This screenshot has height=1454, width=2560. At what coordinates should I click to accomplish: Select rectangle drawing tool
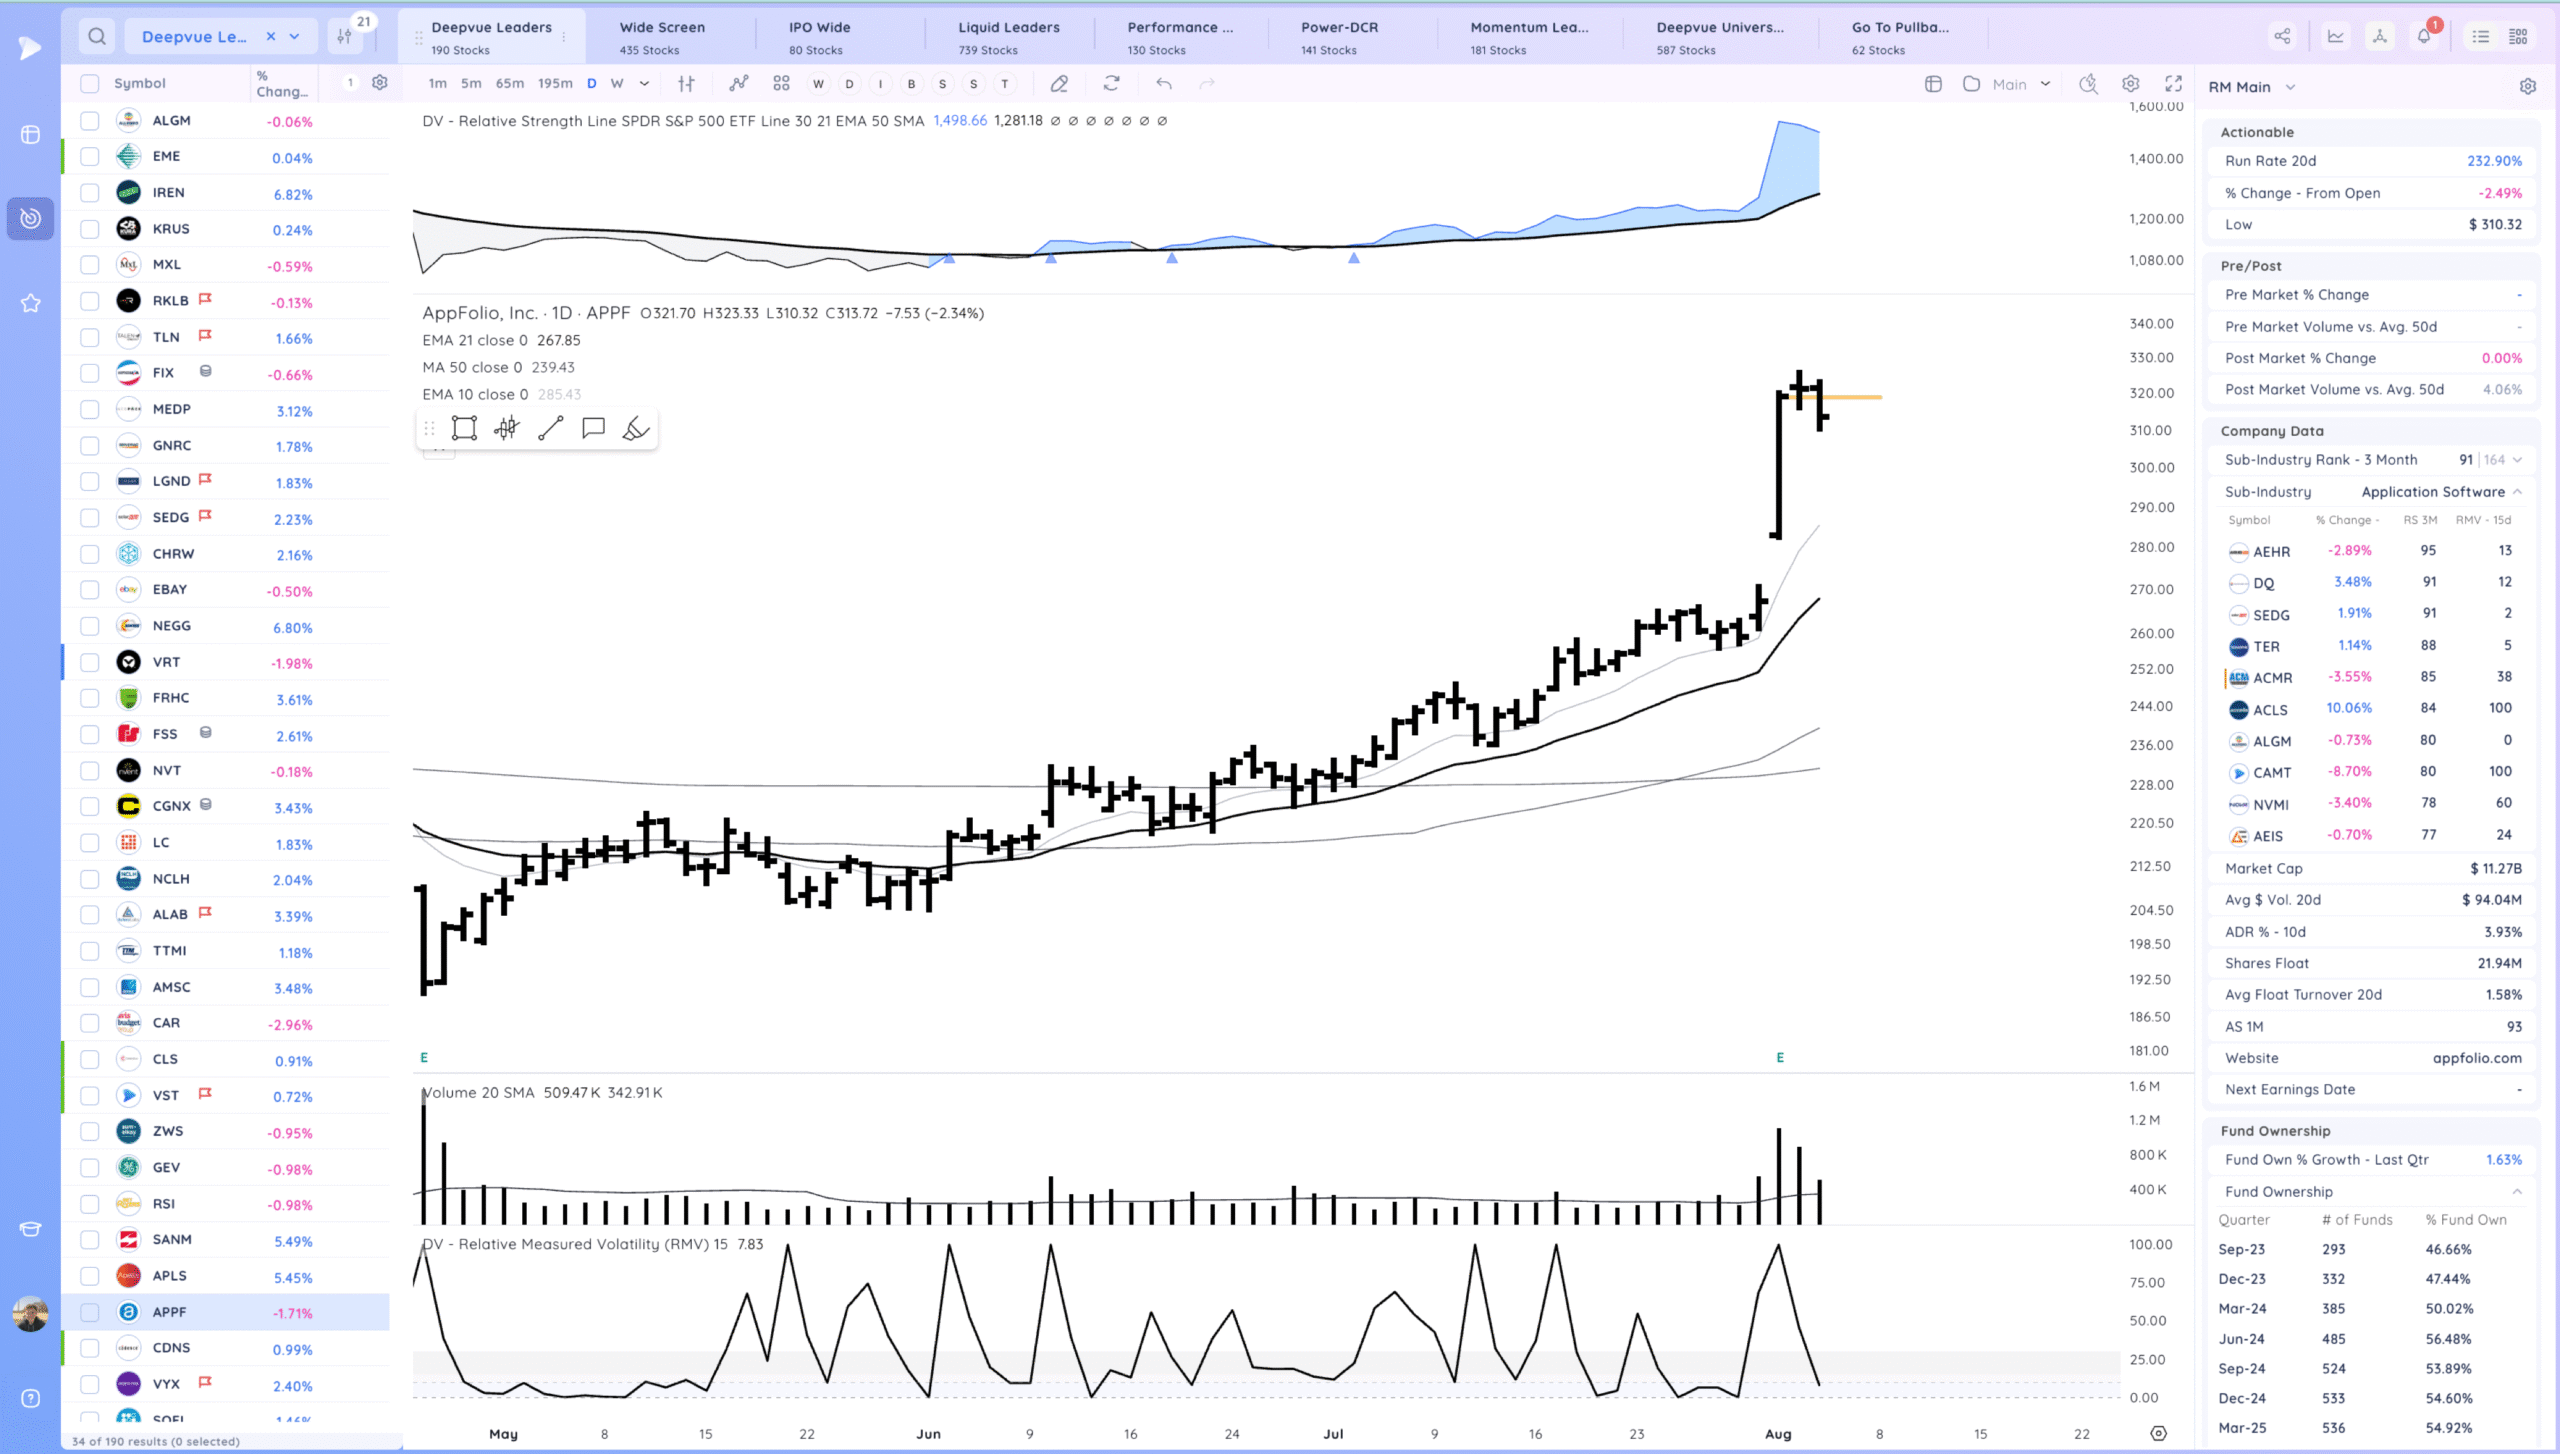[464, 429]
